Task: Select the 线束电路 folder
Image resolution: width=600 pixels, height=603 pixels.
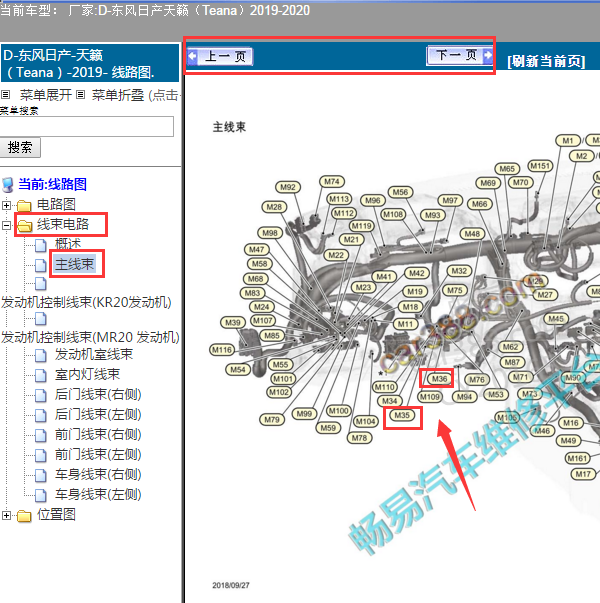Action: pyautogui.click(x=63, y=224)
